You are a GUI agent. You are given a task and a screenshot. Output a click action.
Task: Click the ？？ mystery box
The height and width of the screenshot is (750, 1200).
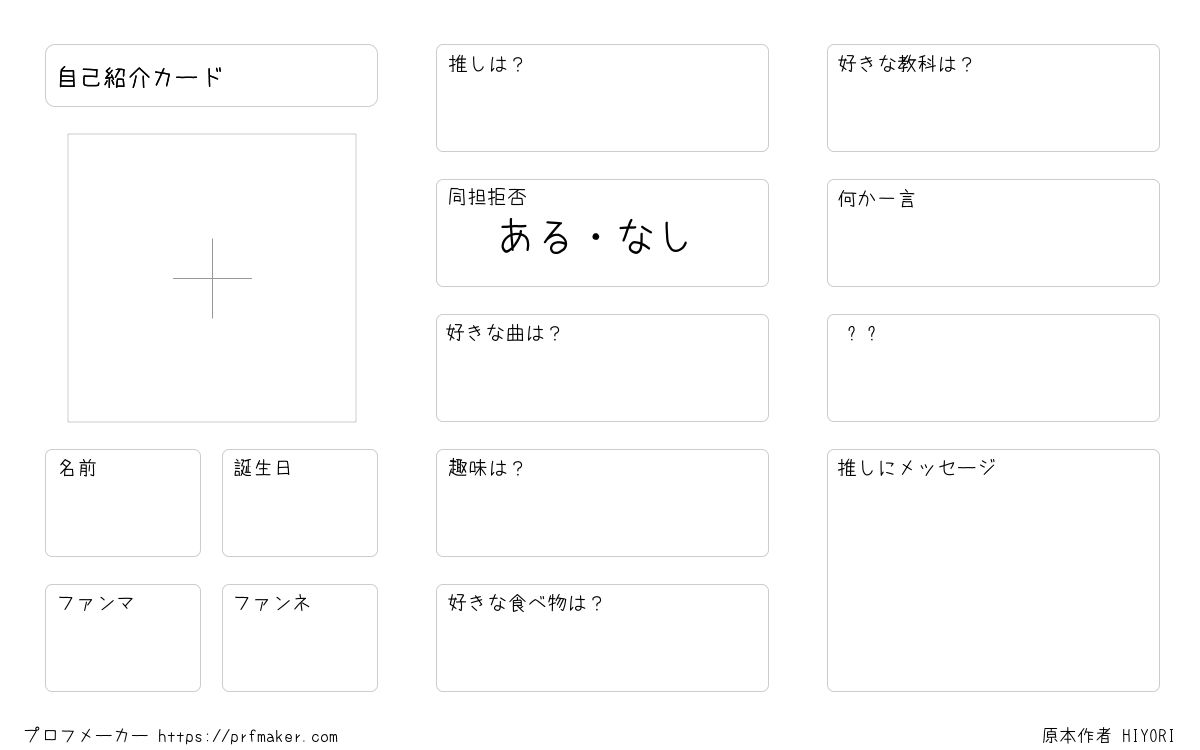tap(993, 368)
